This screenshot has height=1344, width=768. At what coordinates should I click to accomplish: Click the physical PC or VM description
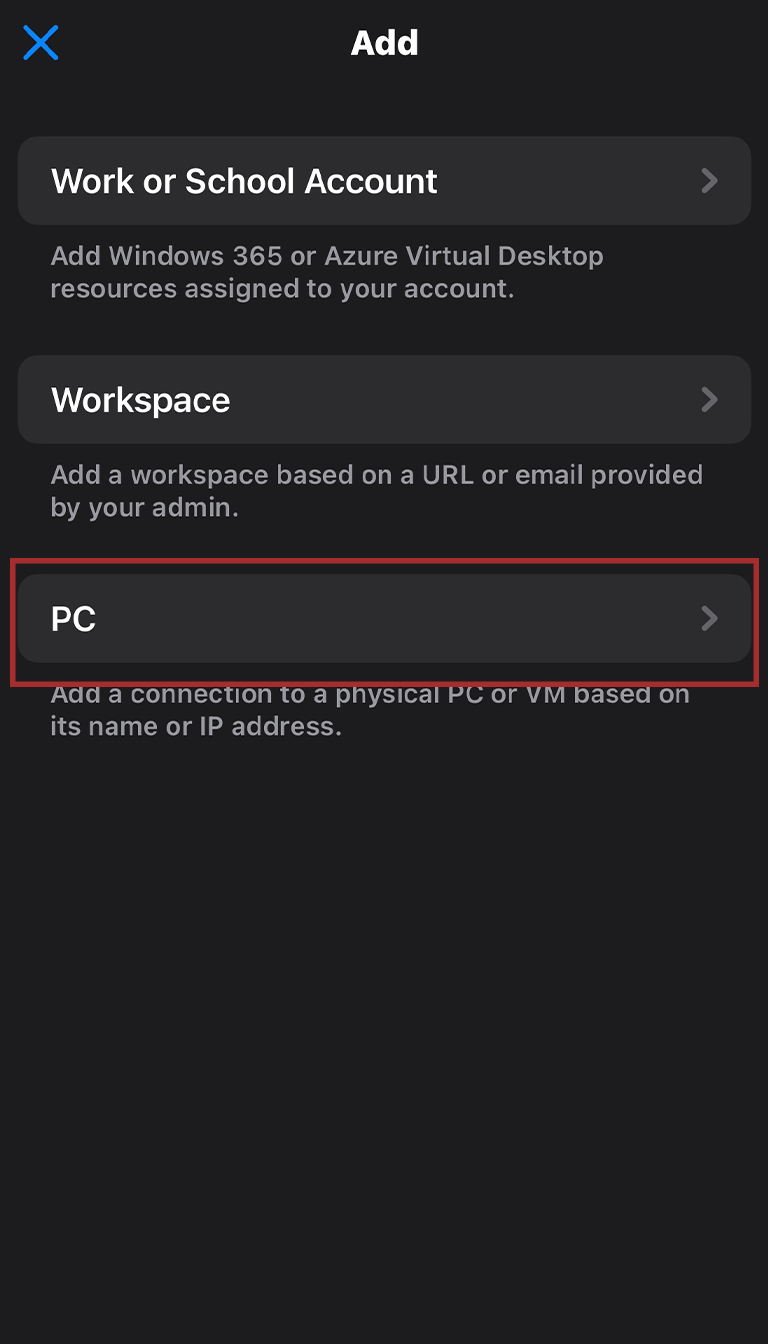point(370,694)
